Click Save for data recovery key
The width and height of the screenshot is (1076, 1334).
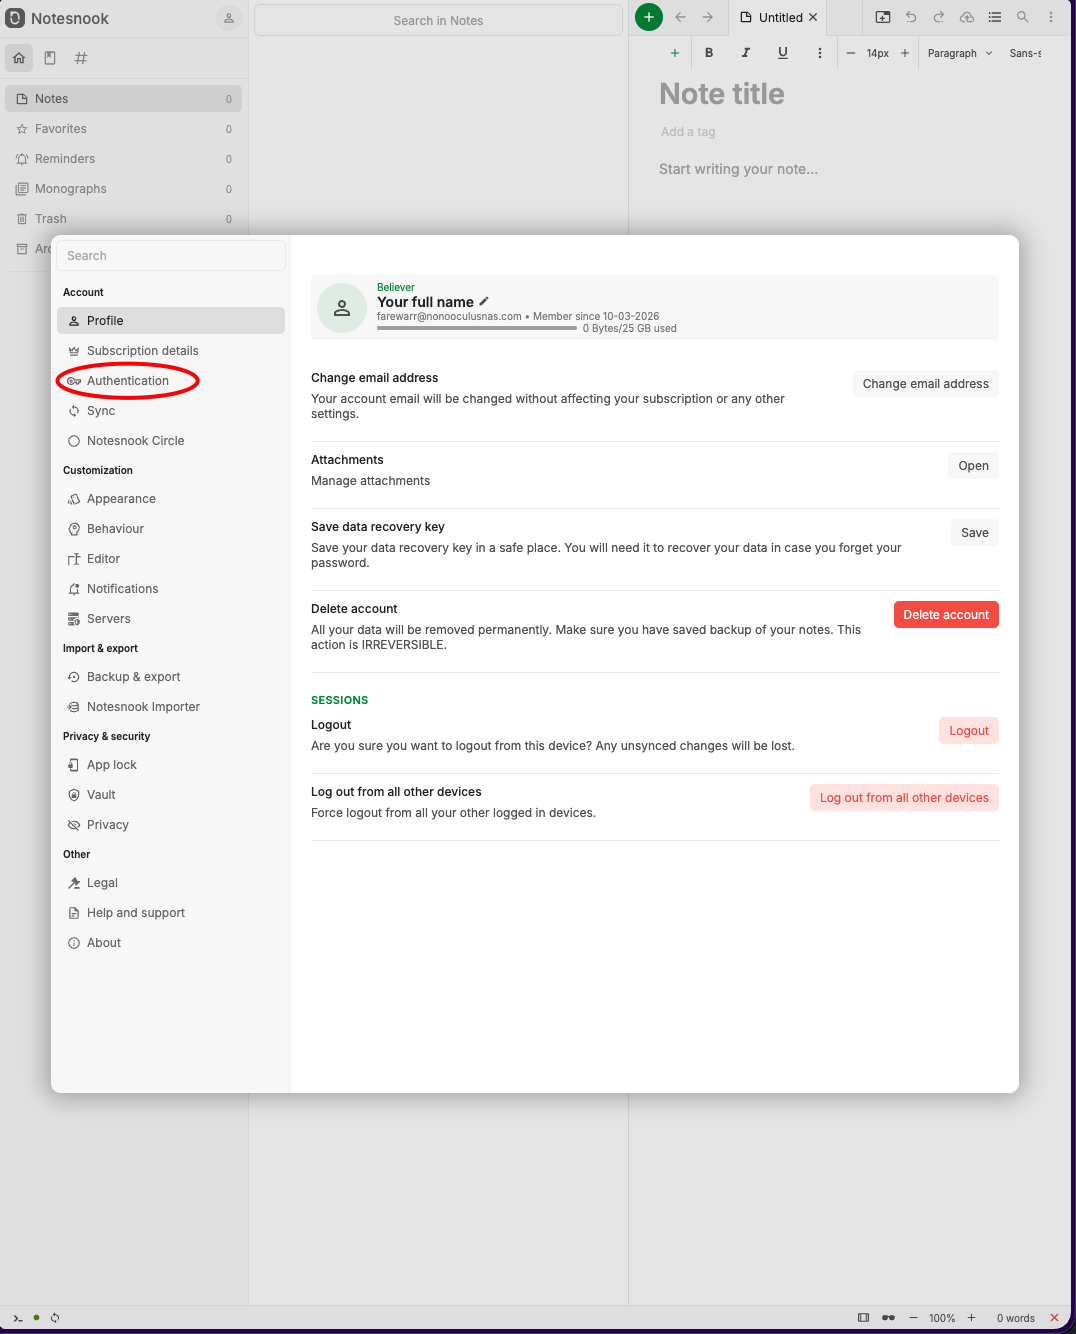(974, 533)
